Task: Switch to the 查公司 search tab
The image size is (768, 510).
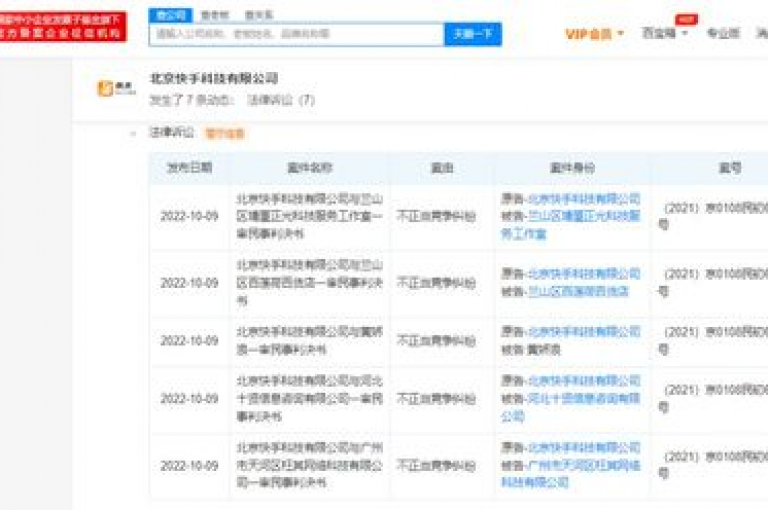Action: [170, 15]
